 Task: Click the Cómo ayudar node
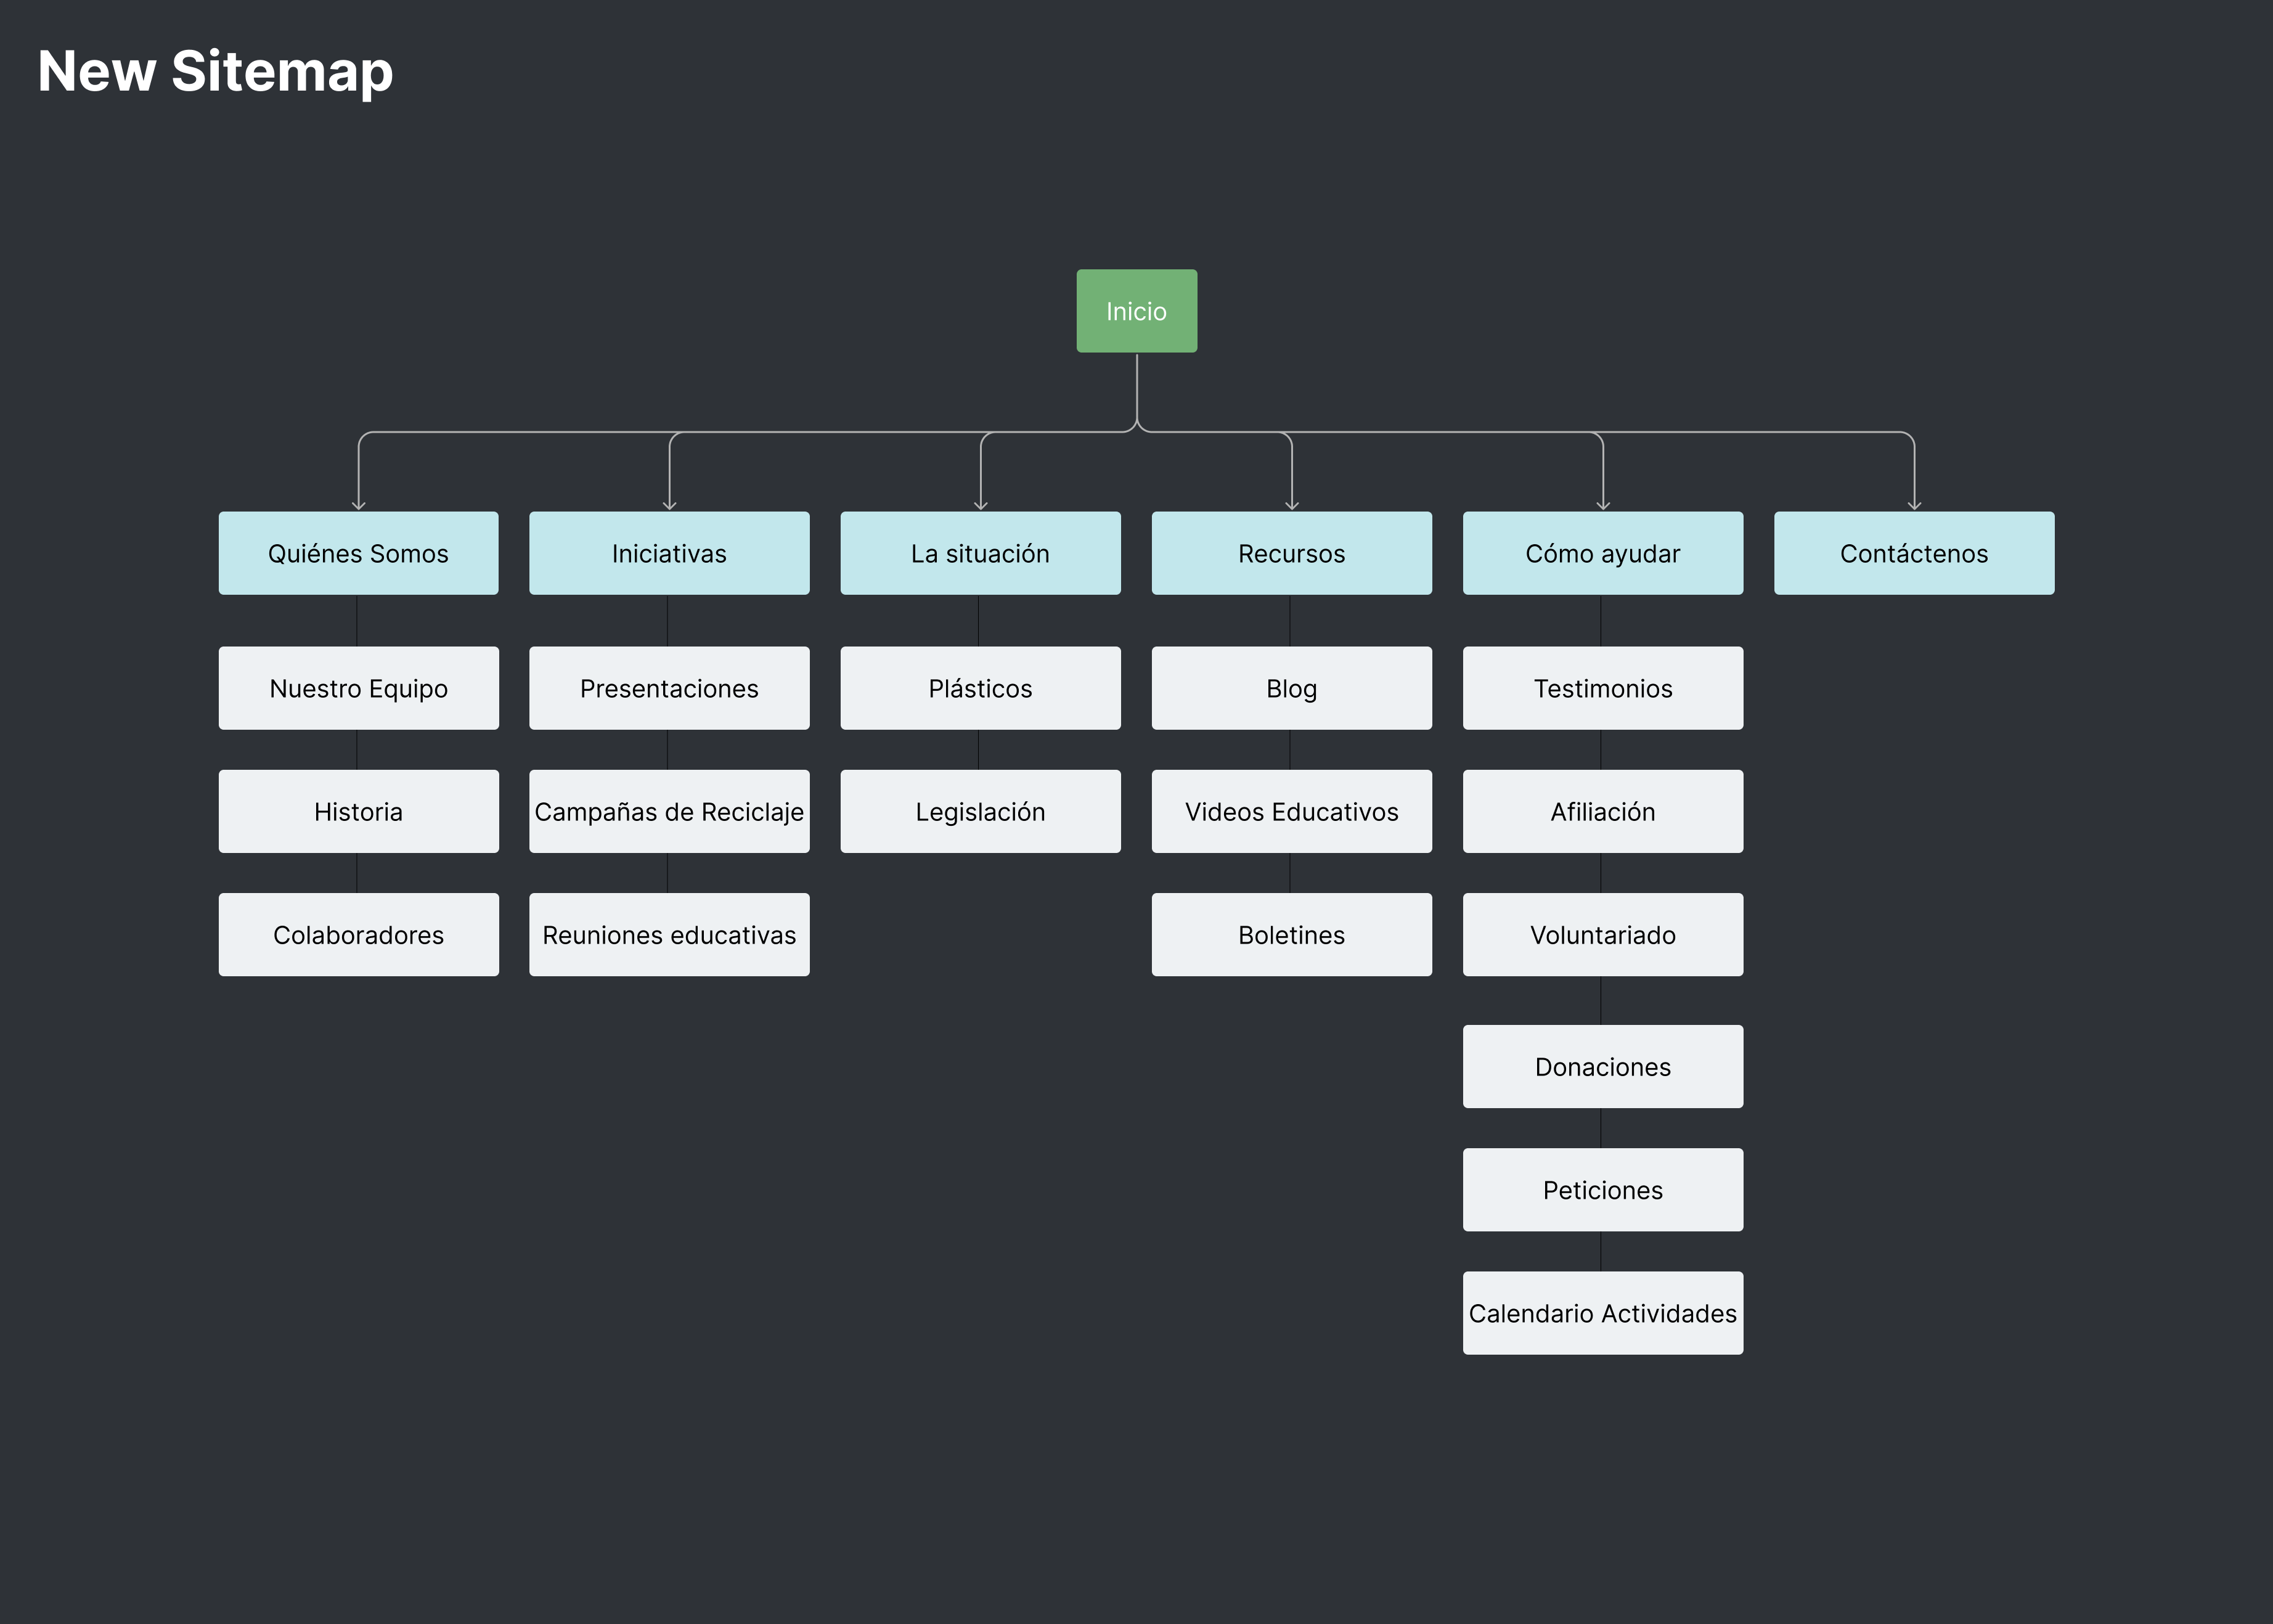[1603, 552]
